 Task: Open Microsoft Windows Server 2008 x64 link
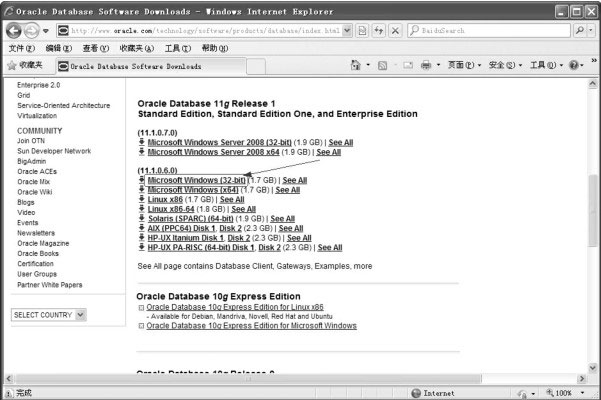[213, 152]
